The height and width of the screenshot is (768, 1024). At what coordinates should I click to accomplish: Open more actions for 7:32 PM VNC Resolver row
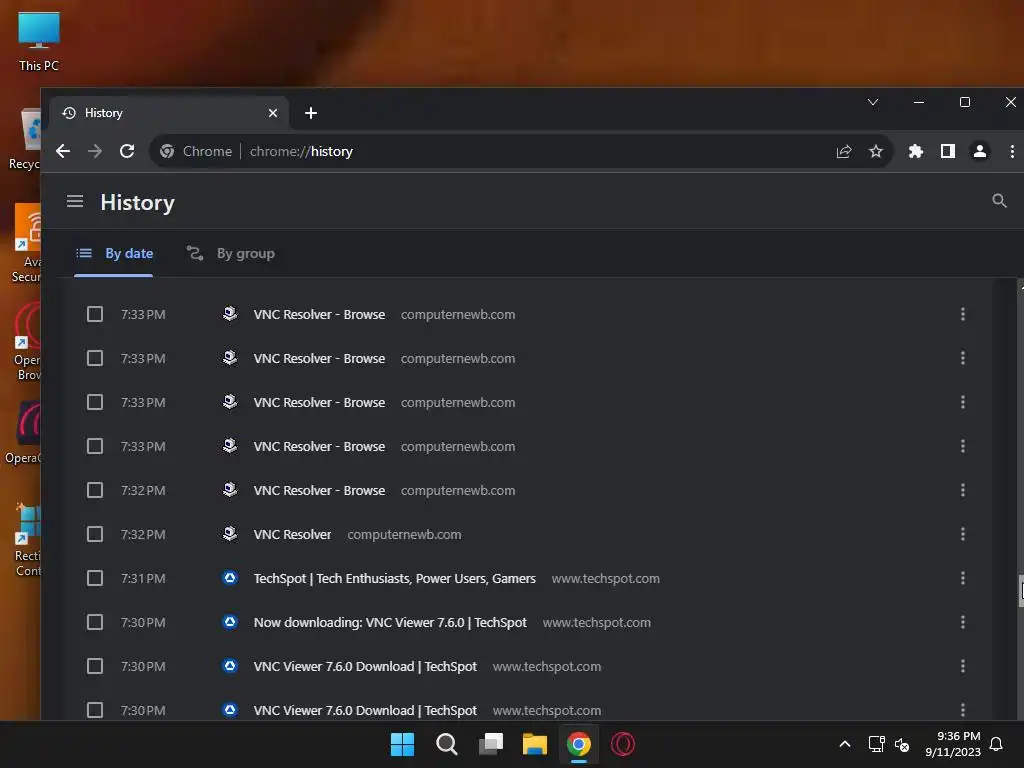pos(963,534)
